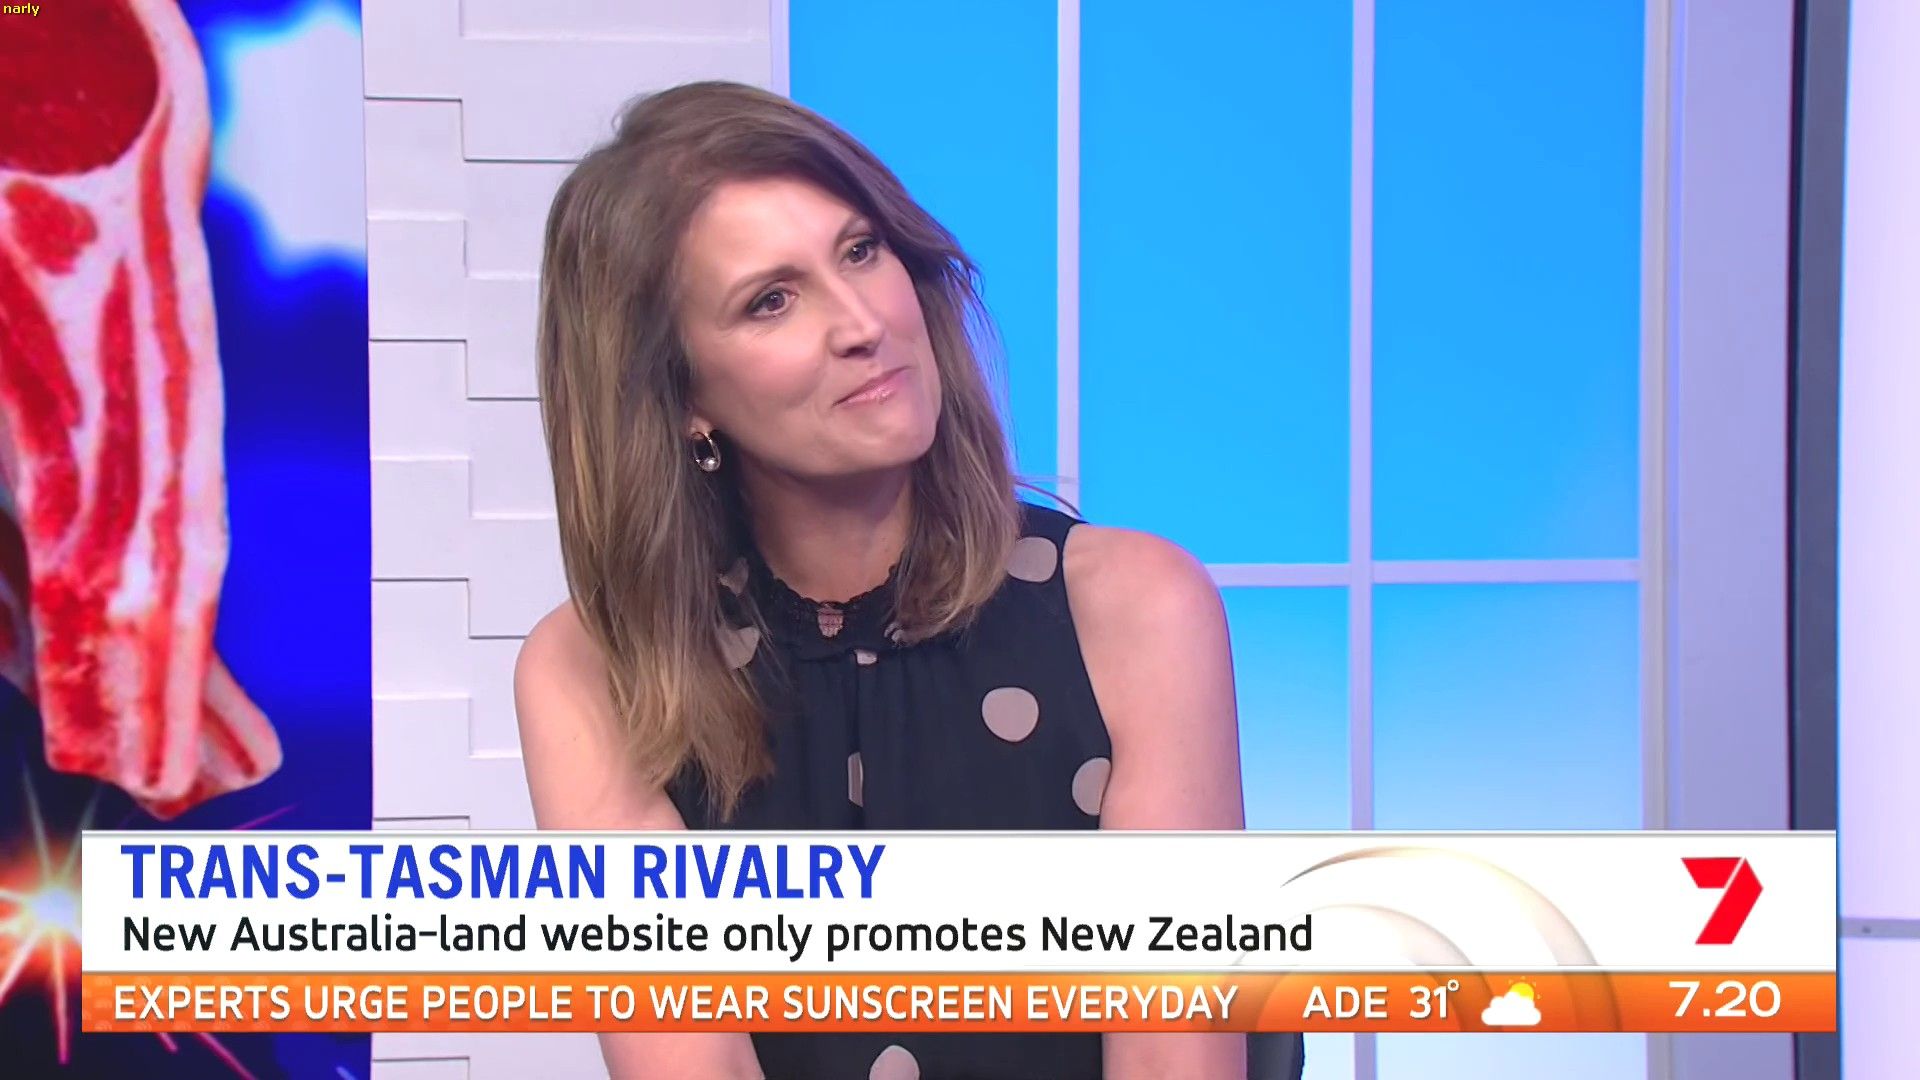Select the raw meat image on screen
This screenshot has height=1080, width=1920.
click(120, 400)
